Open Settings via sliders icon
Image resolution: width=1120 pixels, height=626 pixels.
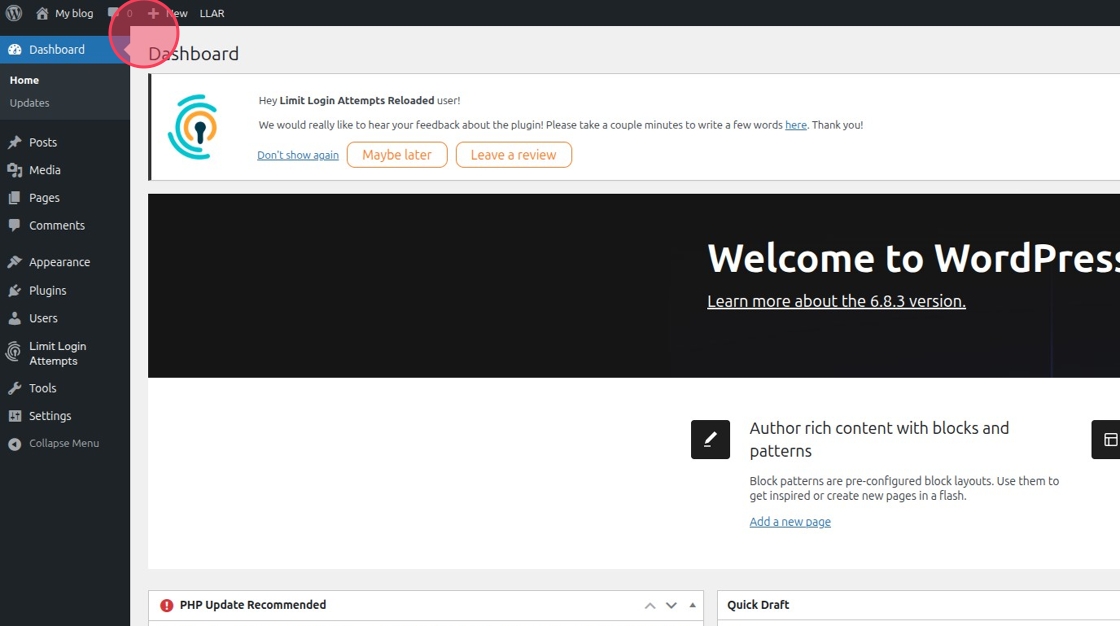coord(14,416)
